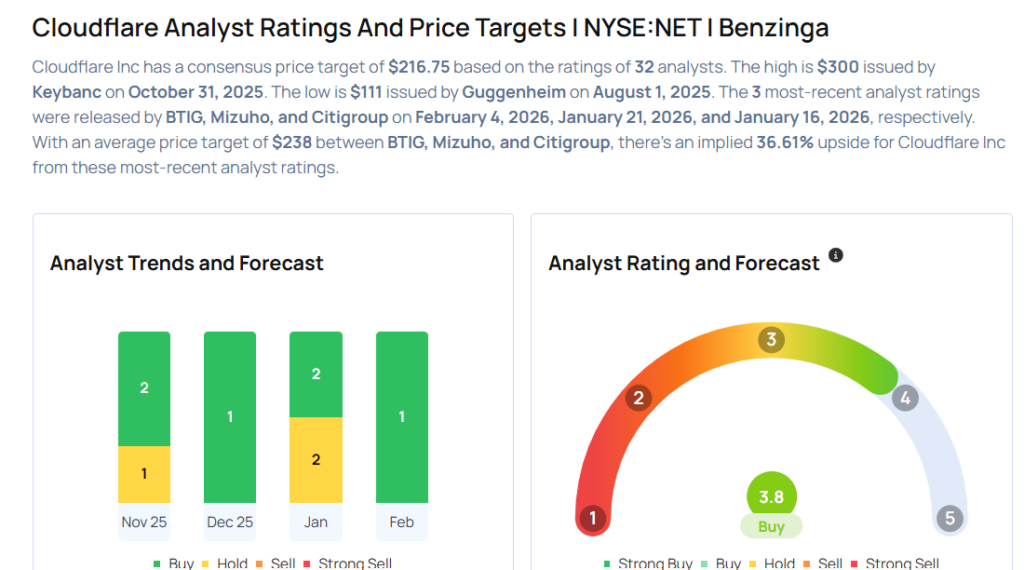The width and height of the screenshot is (1024, 570).
Task: Open the Keybanc analyst link
Action: coord(72,92)
